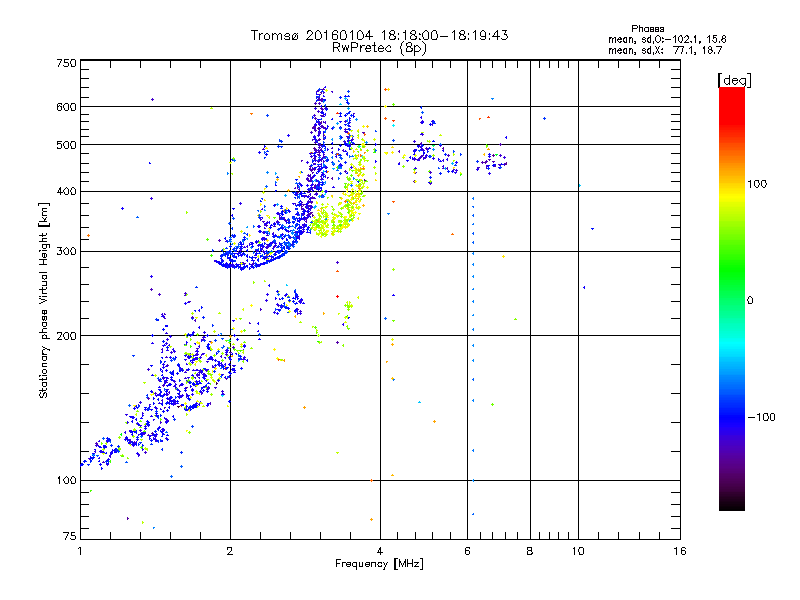Select the 'mean, sd,O:-102.1, 15.8' line
Image resolution: width=800 pixels, height=600 pixels.
[x=667, y=39]
